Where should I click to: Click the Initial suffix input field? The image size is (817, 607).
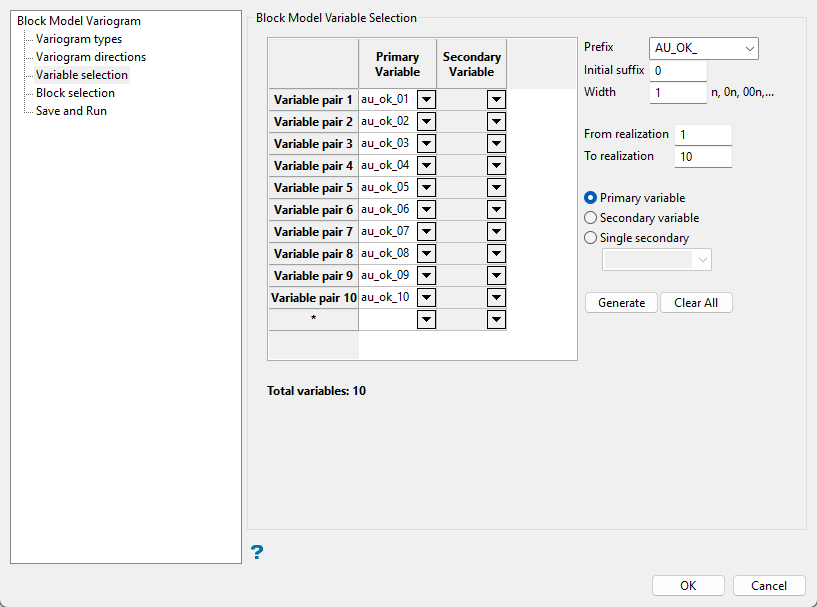[678, 71]
